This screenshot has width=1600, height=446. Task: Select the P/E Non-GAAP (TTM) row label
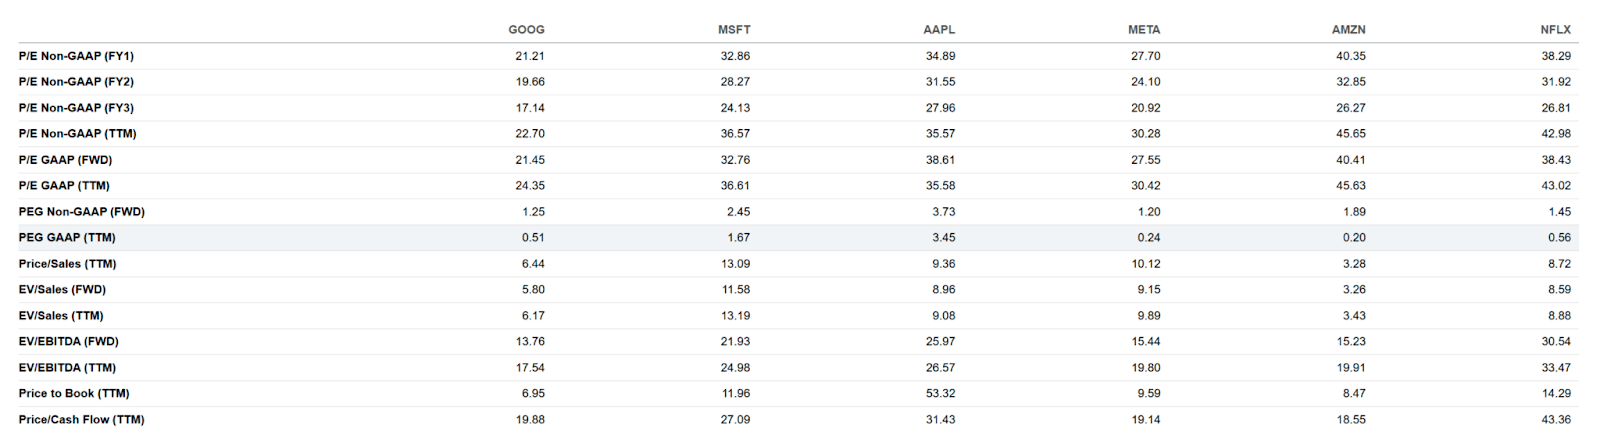point(77,134)
